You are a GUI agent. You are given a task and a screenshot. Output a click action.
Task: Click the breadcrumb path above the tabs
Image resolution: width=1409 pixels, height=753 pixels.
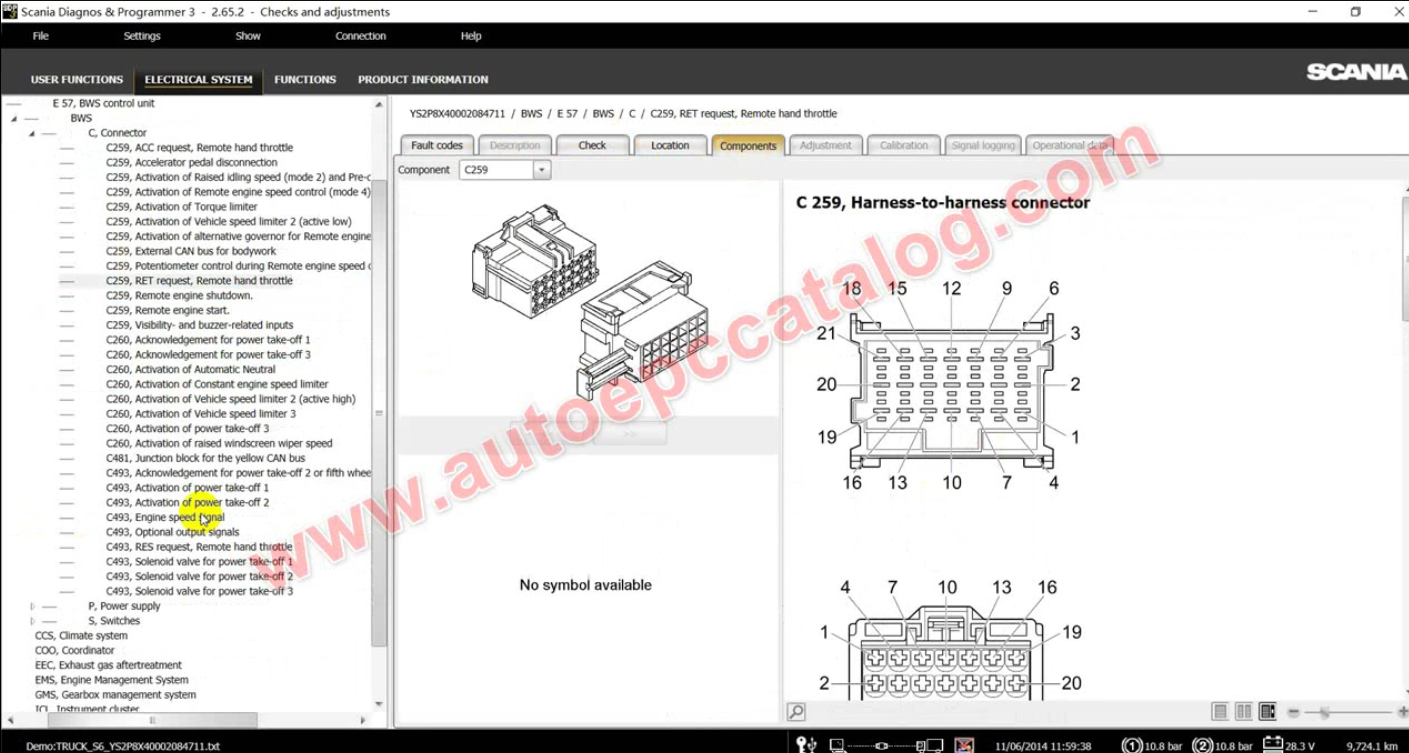(x=623, y=114)
